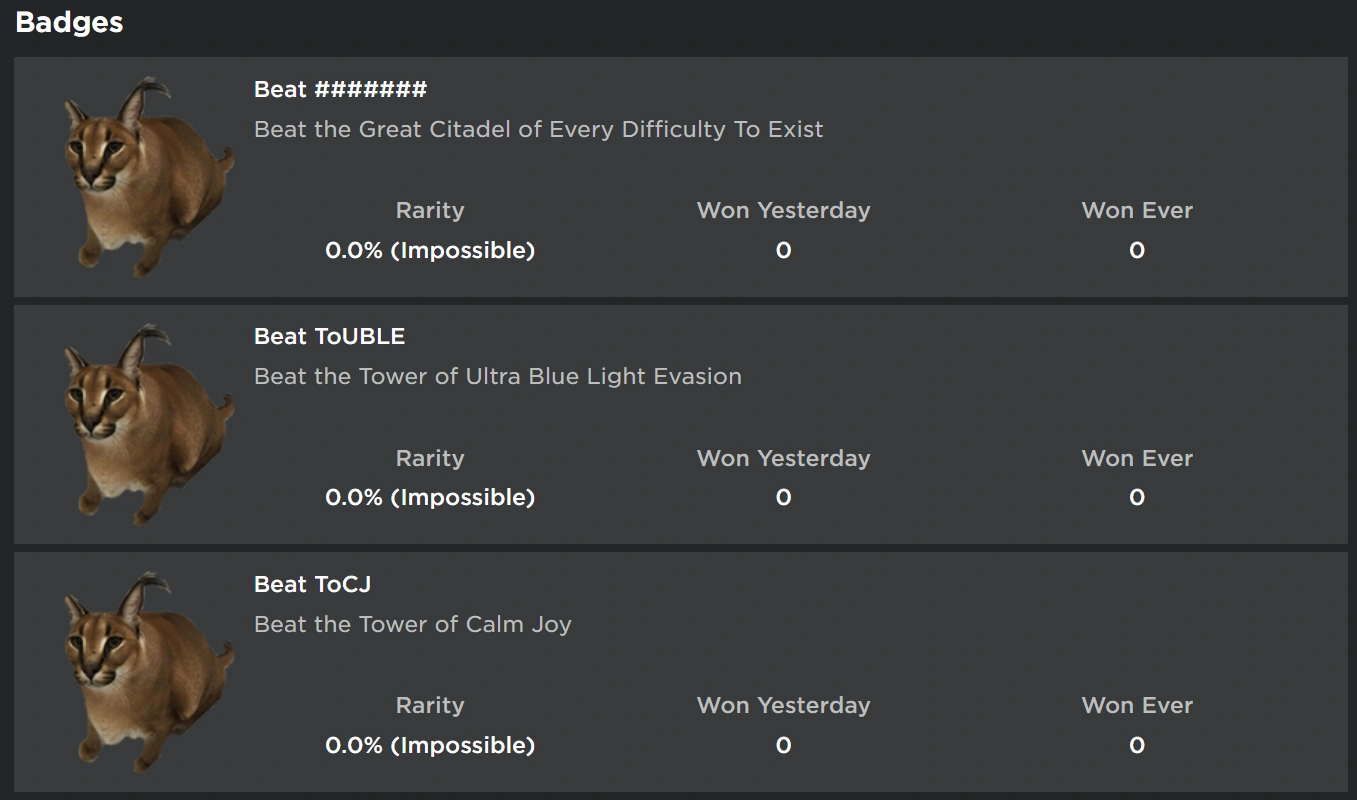
Task: Click rarity value of Beat ToCJ badge
Action: pyautogui.click(x=430, y=746)
